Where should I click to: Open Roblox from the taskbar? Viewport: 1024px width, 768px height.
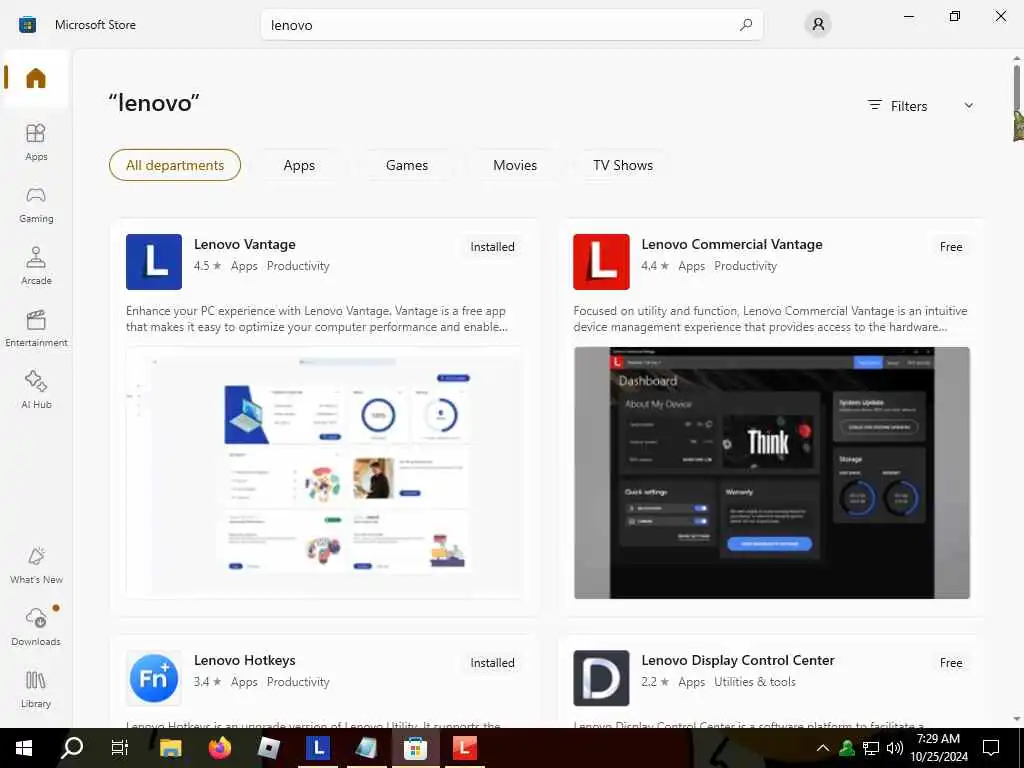[x=268, y=748]
